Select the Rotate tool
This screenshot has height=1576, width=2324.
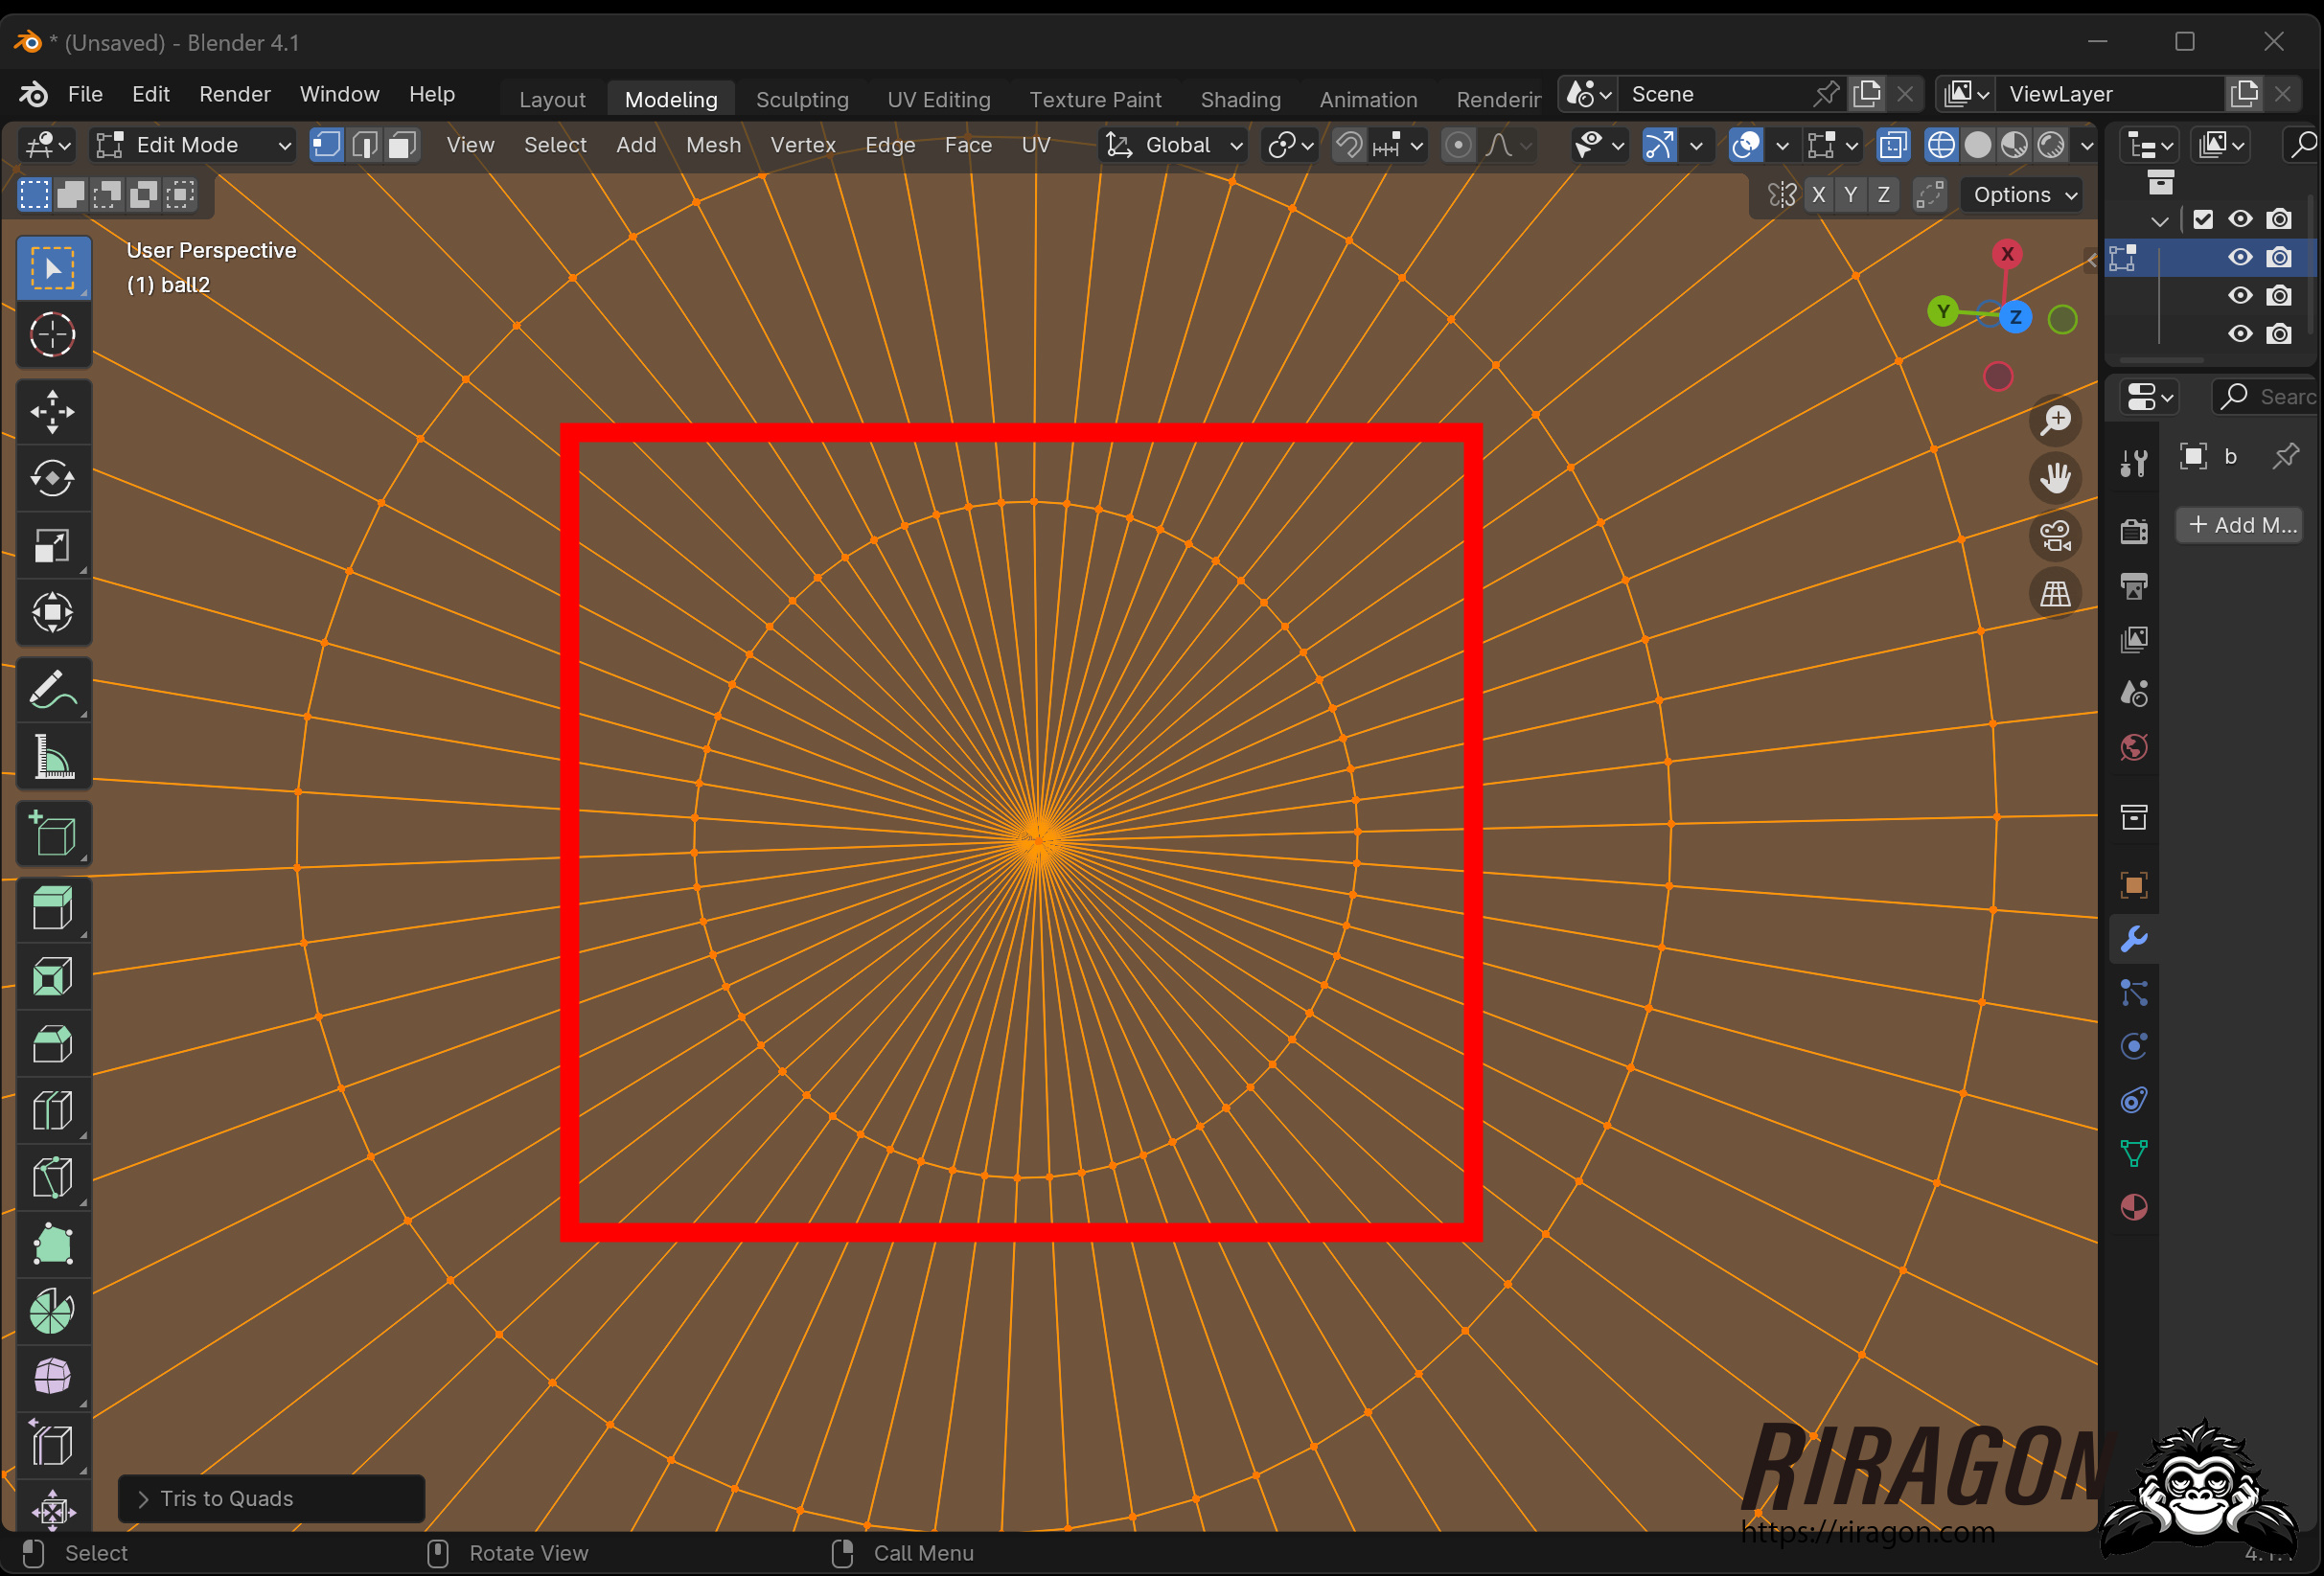(x=52, y=478)
